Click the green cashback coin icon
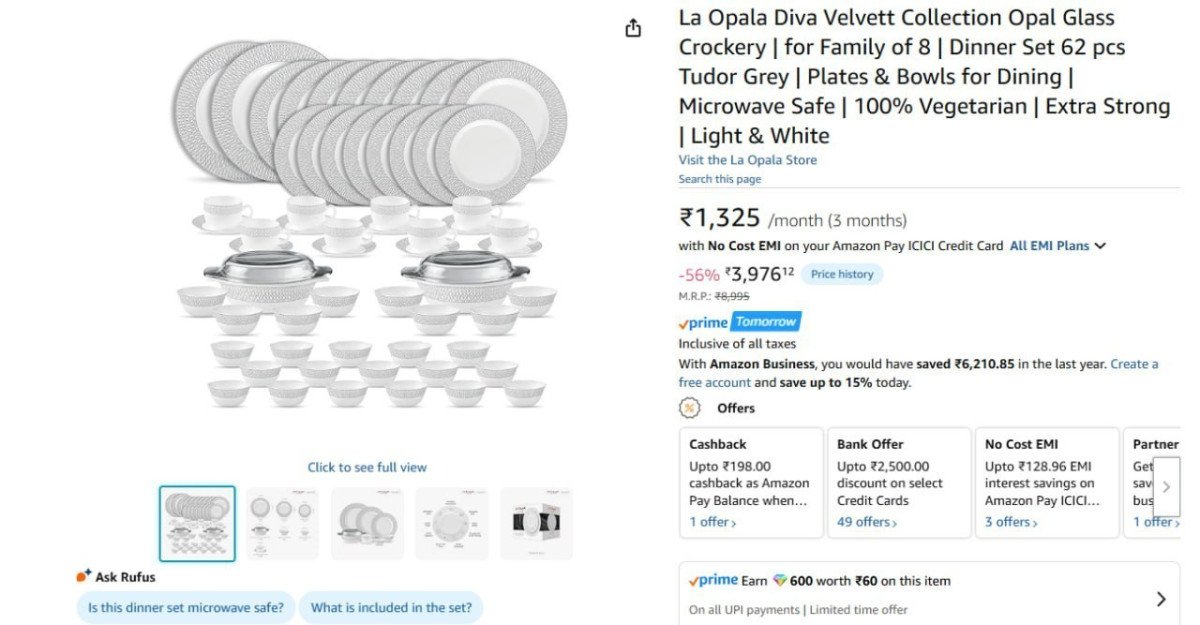 tap(778, 579)
